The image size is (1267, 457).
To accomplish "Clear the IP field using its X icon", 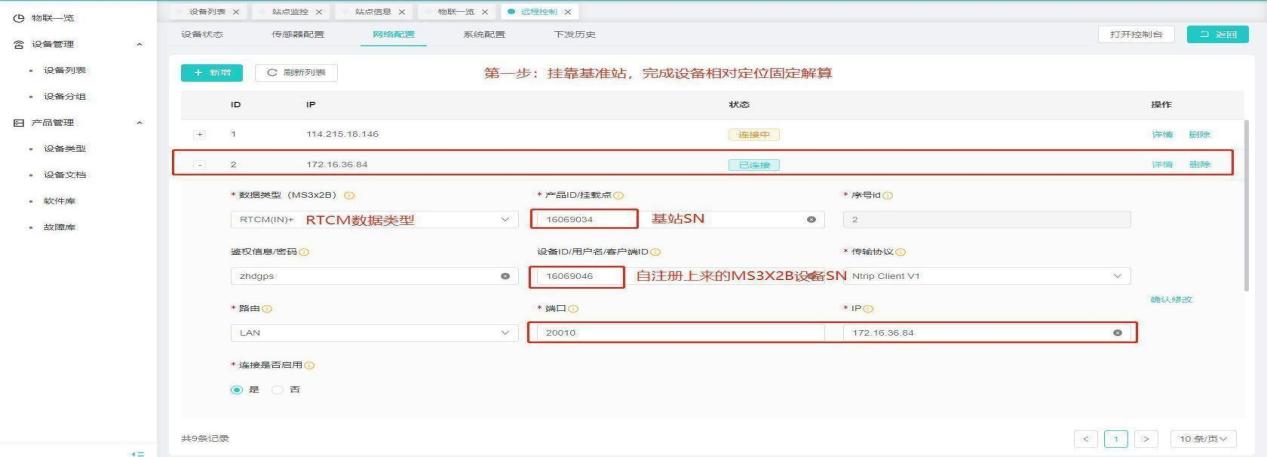I will [1116, 332].
